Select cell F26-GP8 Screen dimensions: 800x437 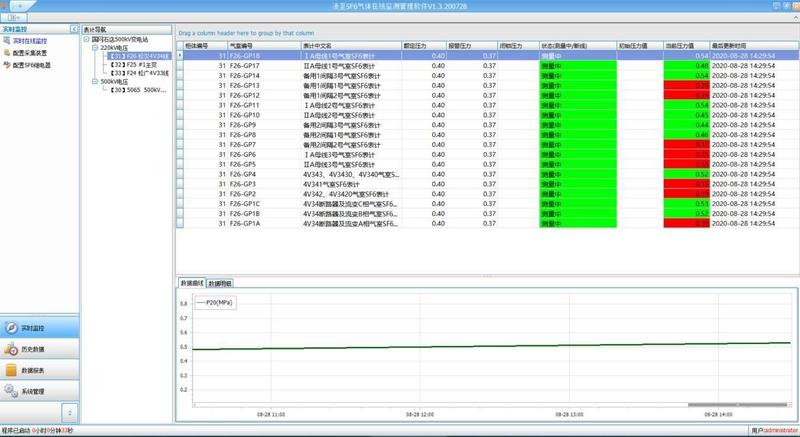tap(264, 135)
